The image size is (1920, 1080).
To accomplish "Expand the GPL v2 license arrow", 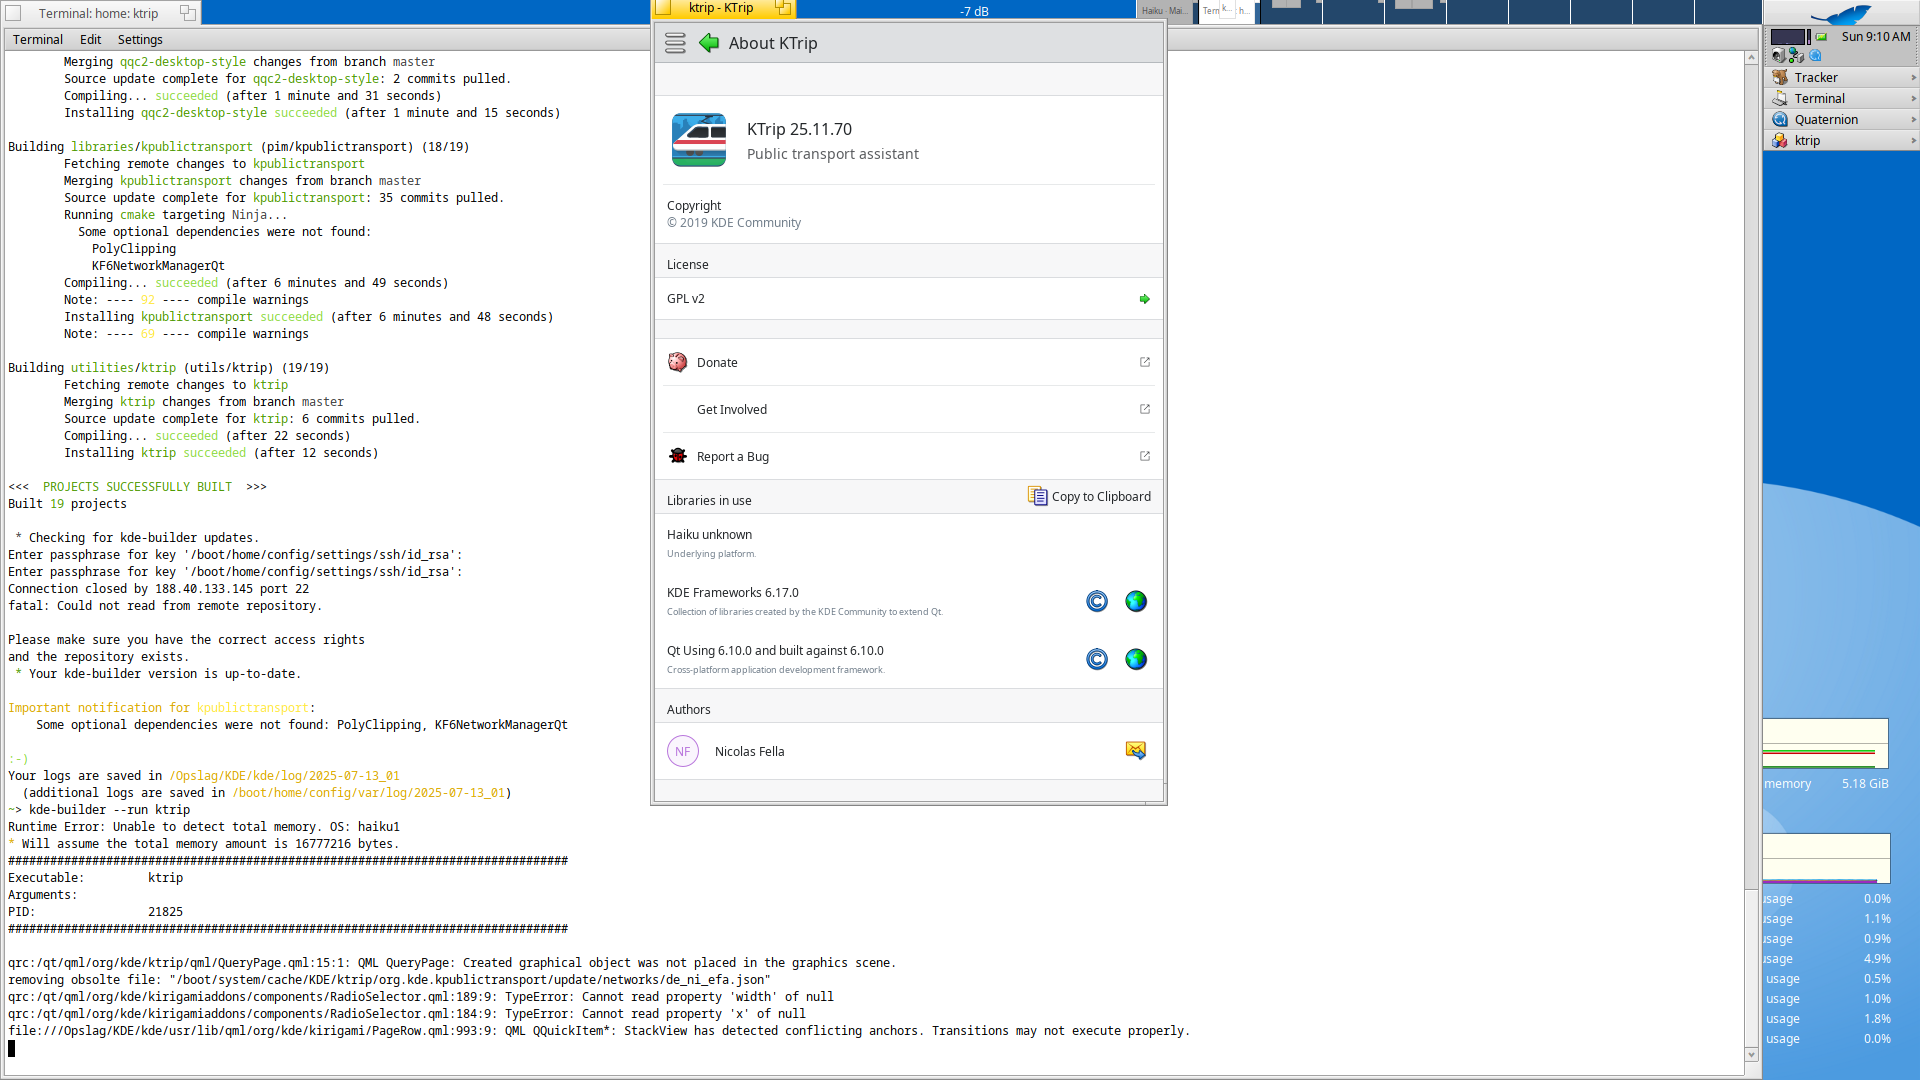I will 1144,299.
